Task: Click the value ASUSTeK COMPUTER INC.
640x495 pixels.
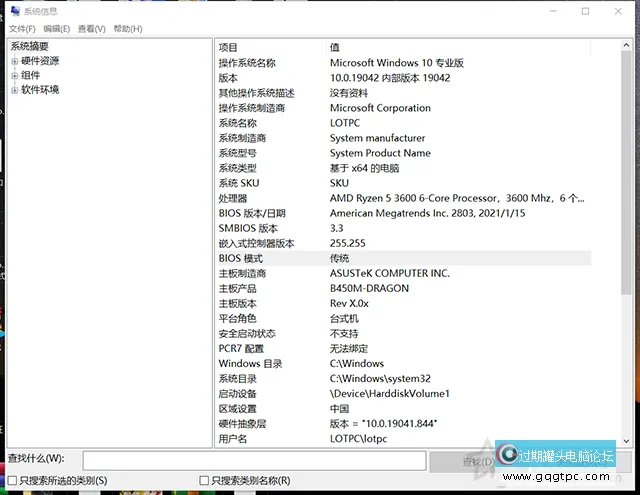Action: (390, 273)
